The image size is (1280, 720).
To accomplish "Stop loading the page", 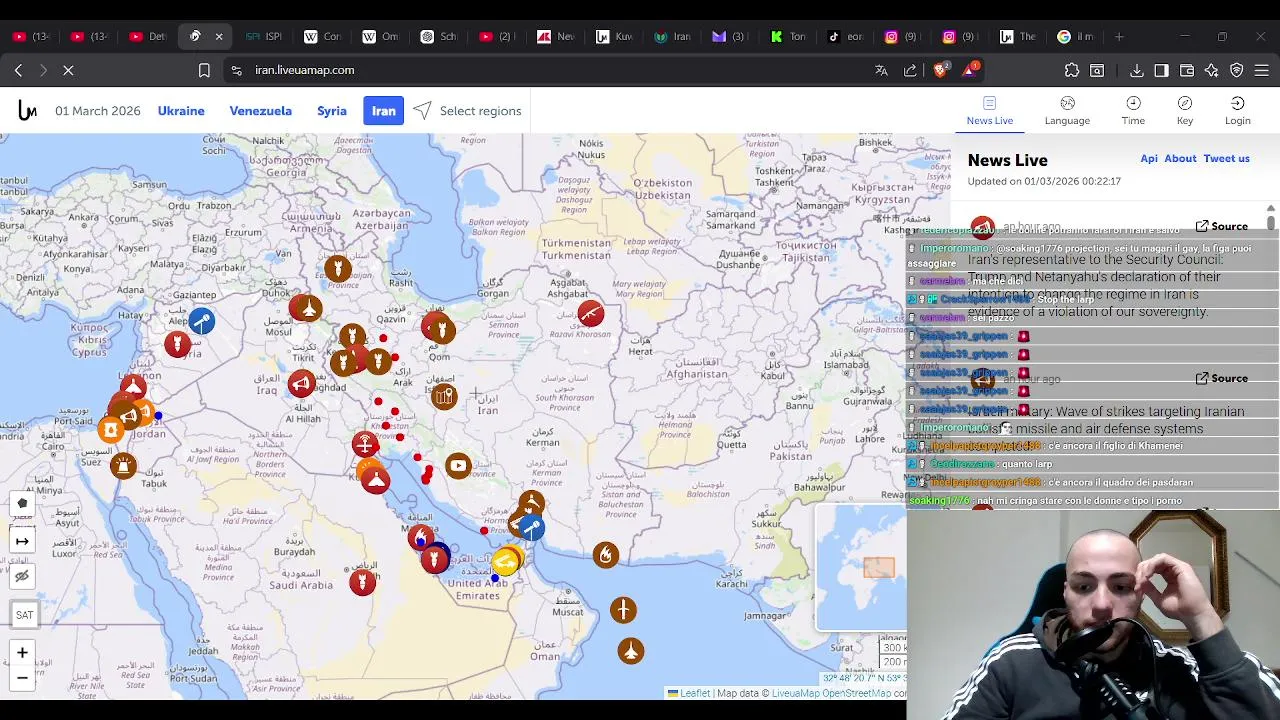I will [x=70, y=70].
